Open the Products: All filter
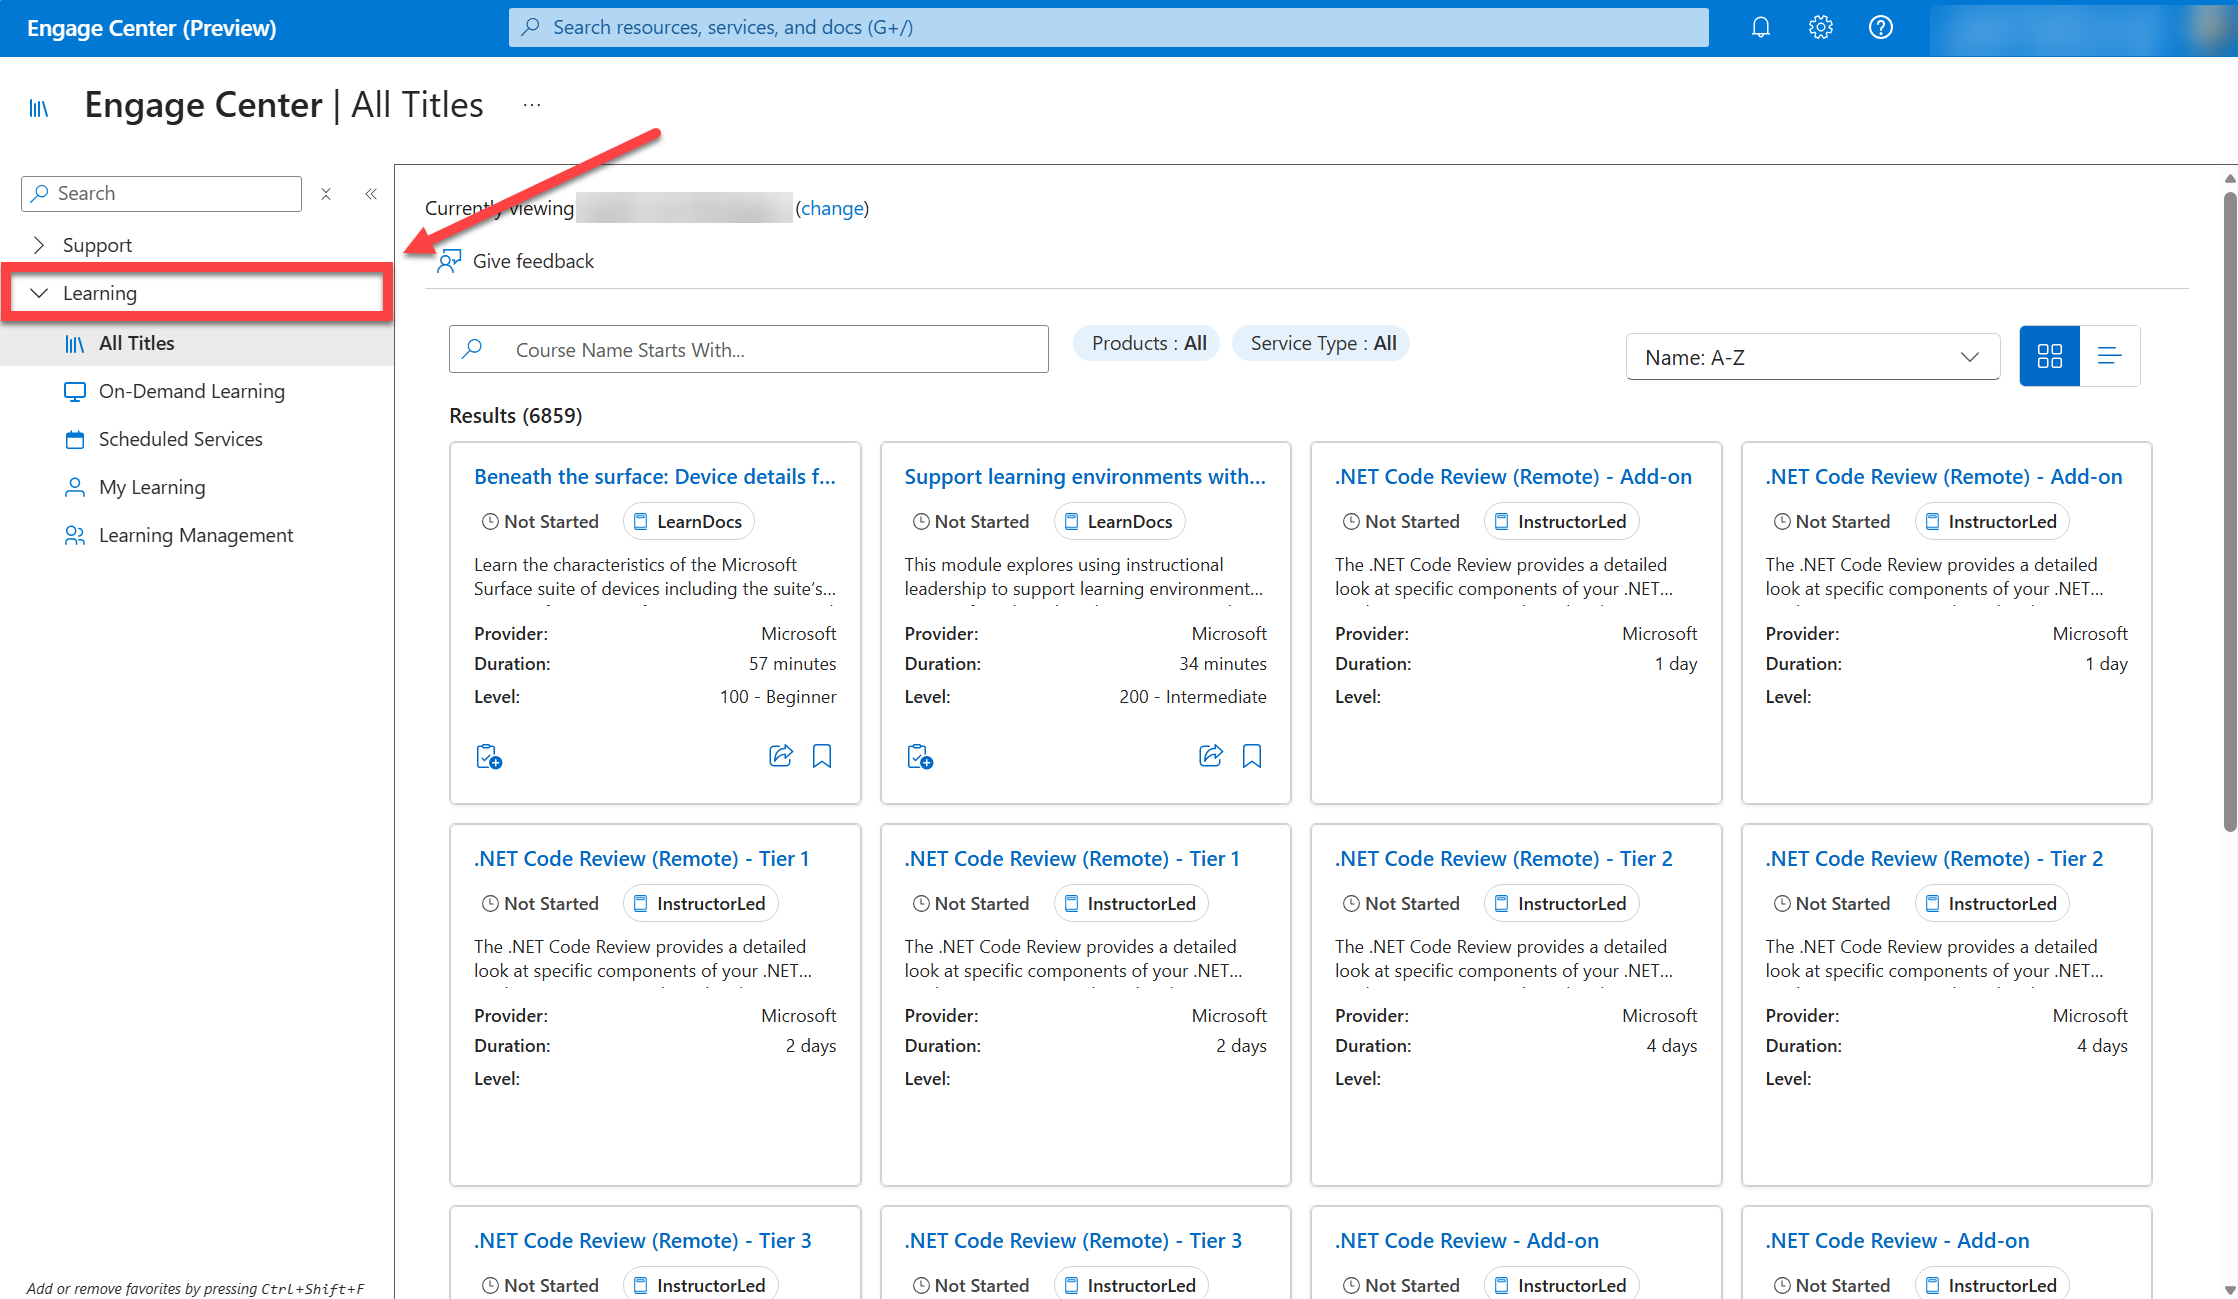This screenshot has height=1299, width=2238. point(1146,342)
